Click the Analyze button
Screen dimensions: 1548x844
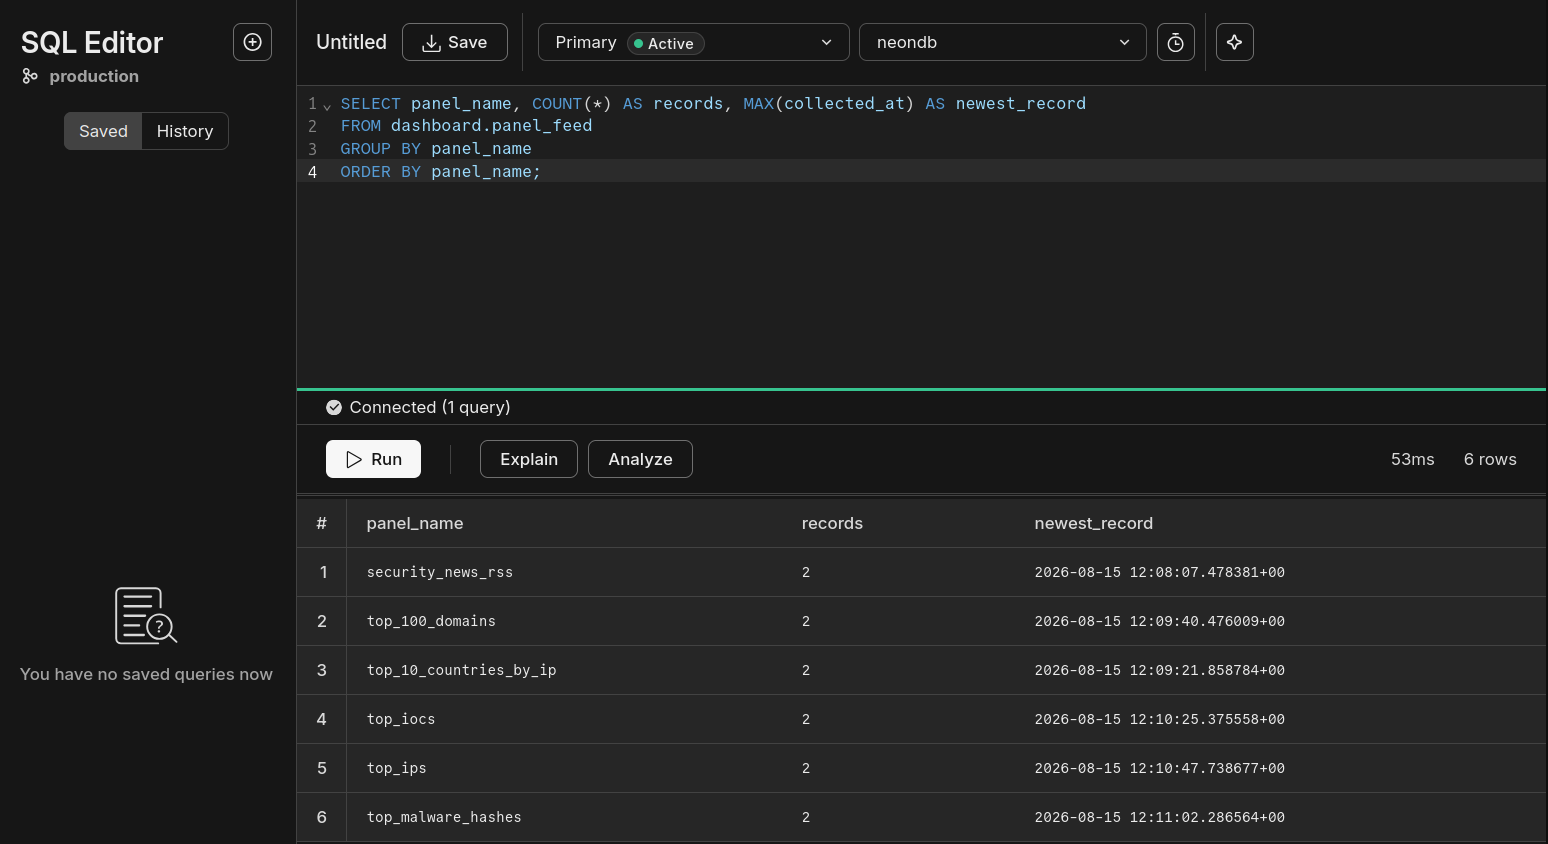pos(640,459)
